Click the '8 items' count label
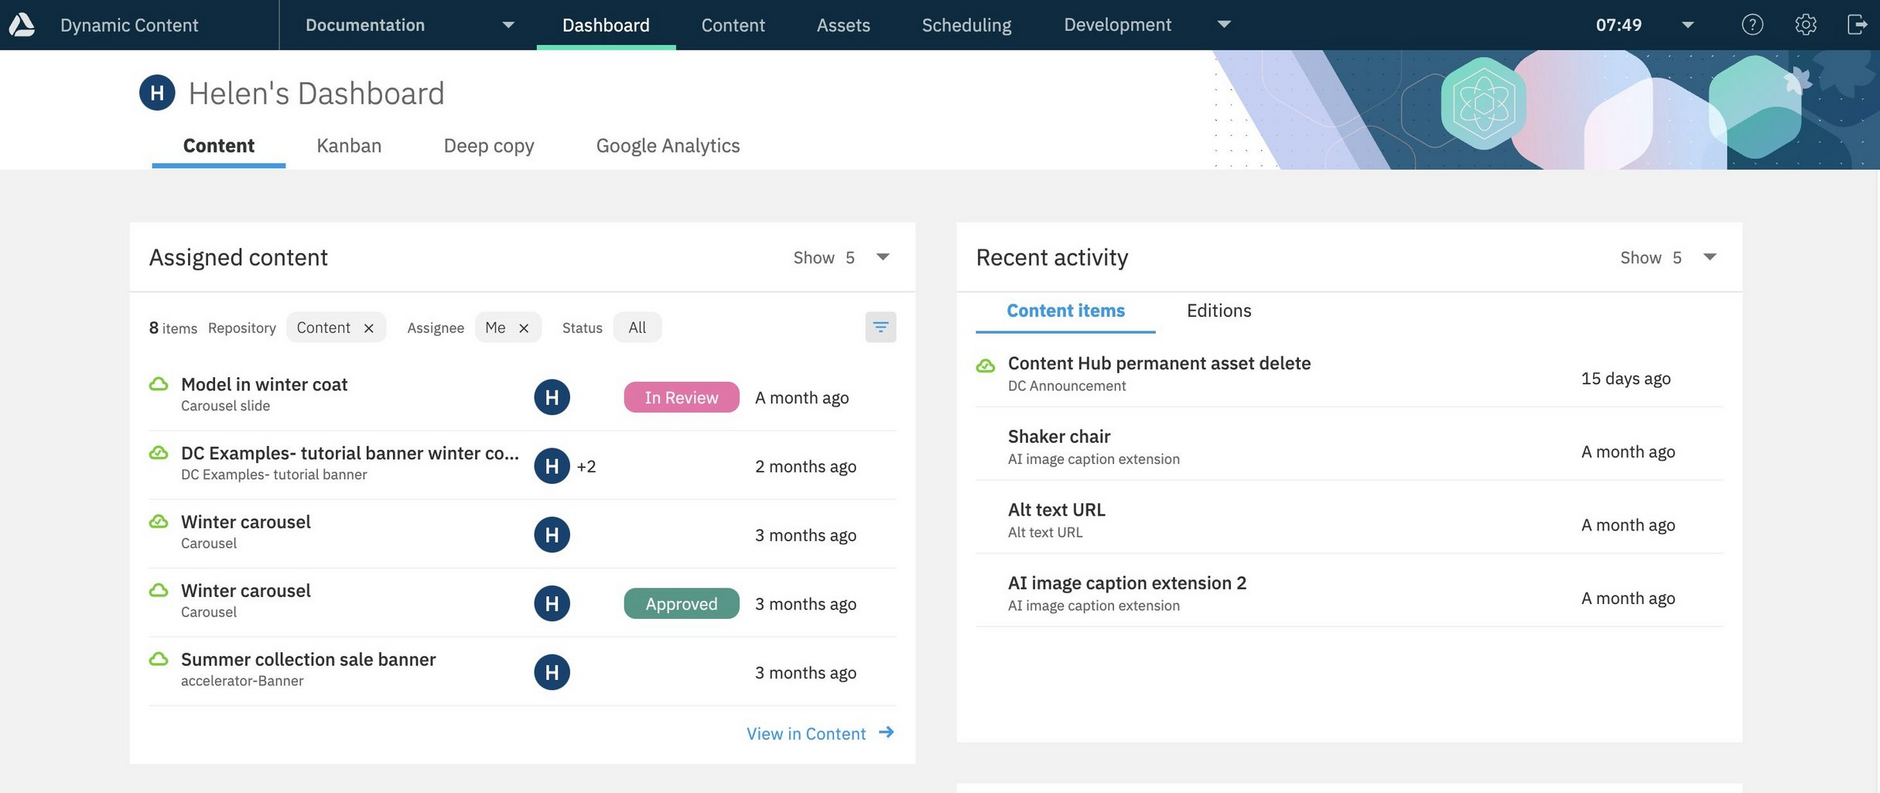 tap(173, 328)
